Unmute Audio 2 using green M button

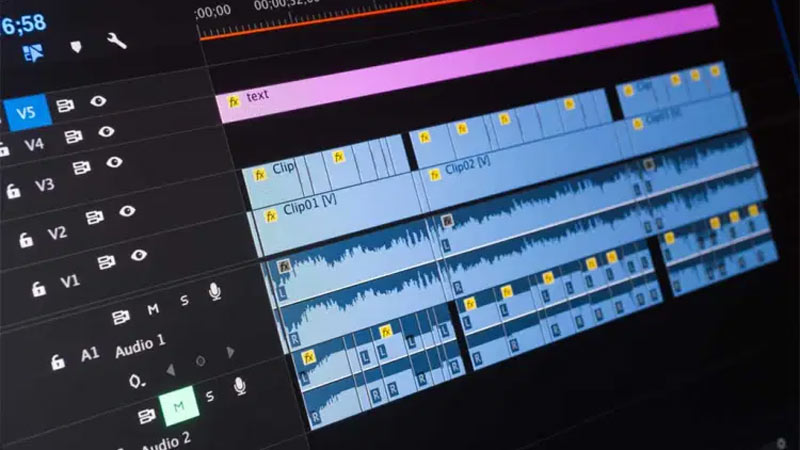click(178, 406)
